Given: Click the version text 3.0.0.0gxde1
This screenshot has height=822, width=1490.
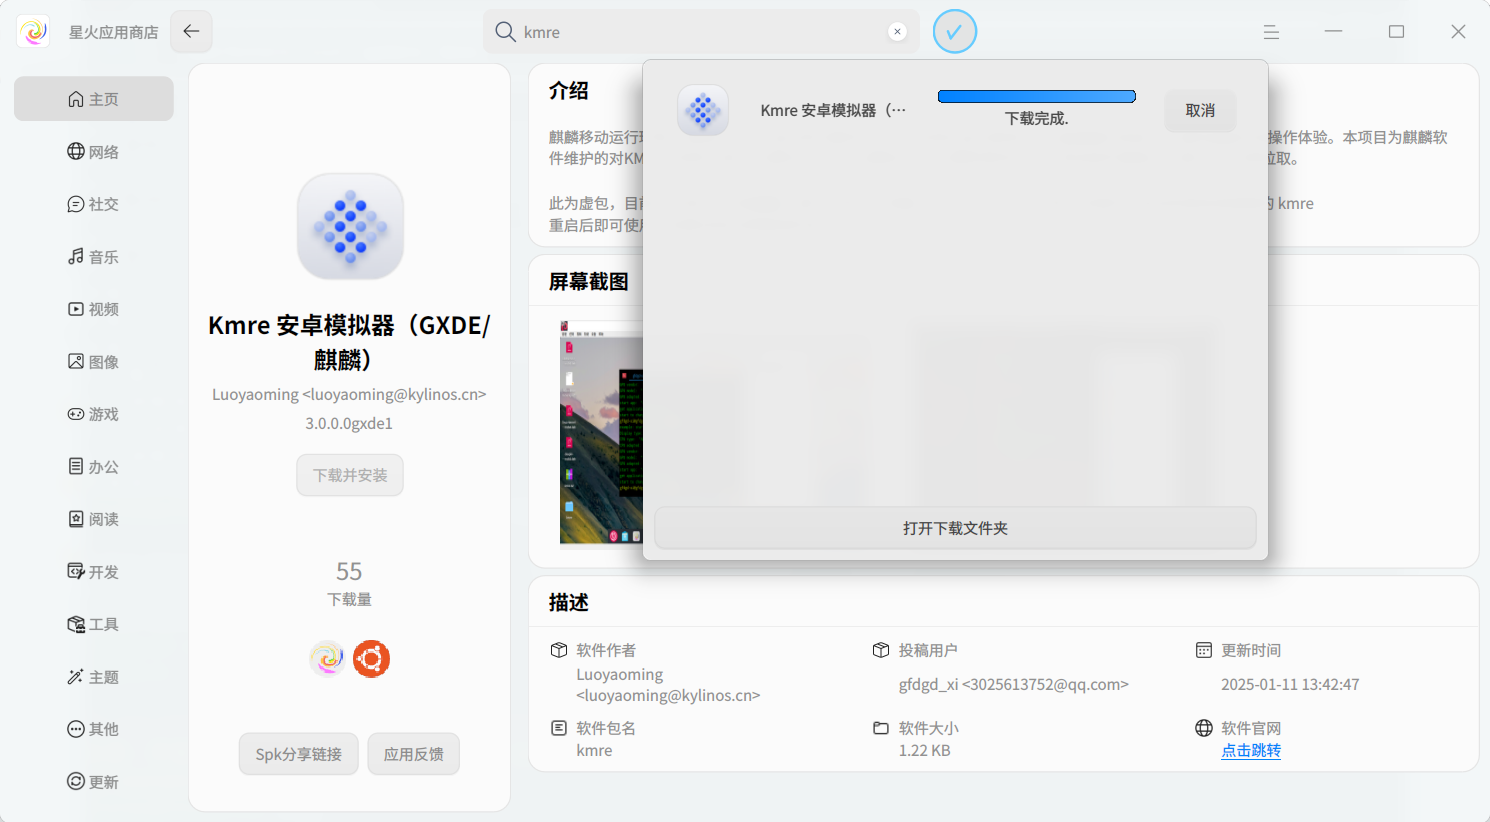Looking at the screenshot, I should click(x=349, y=423).
